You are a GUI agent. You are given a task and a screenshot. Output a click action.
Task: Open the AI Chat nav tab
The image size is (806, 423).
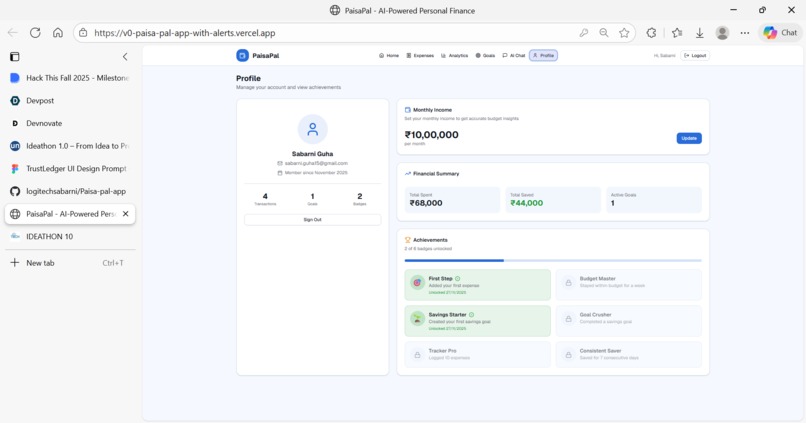pyautogui.click(x=514, y=56)
